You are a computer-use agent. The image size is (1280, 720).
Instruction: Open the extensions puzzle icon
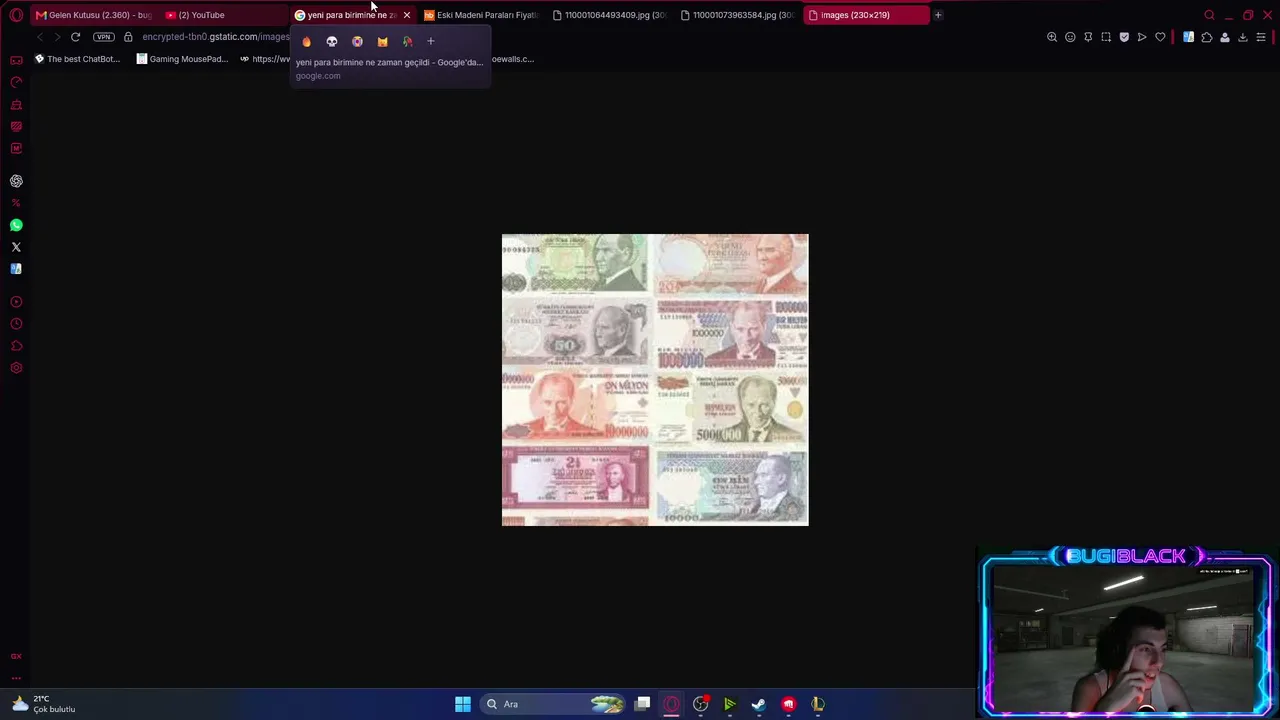pyautogui.click(x=1206, y=37)
